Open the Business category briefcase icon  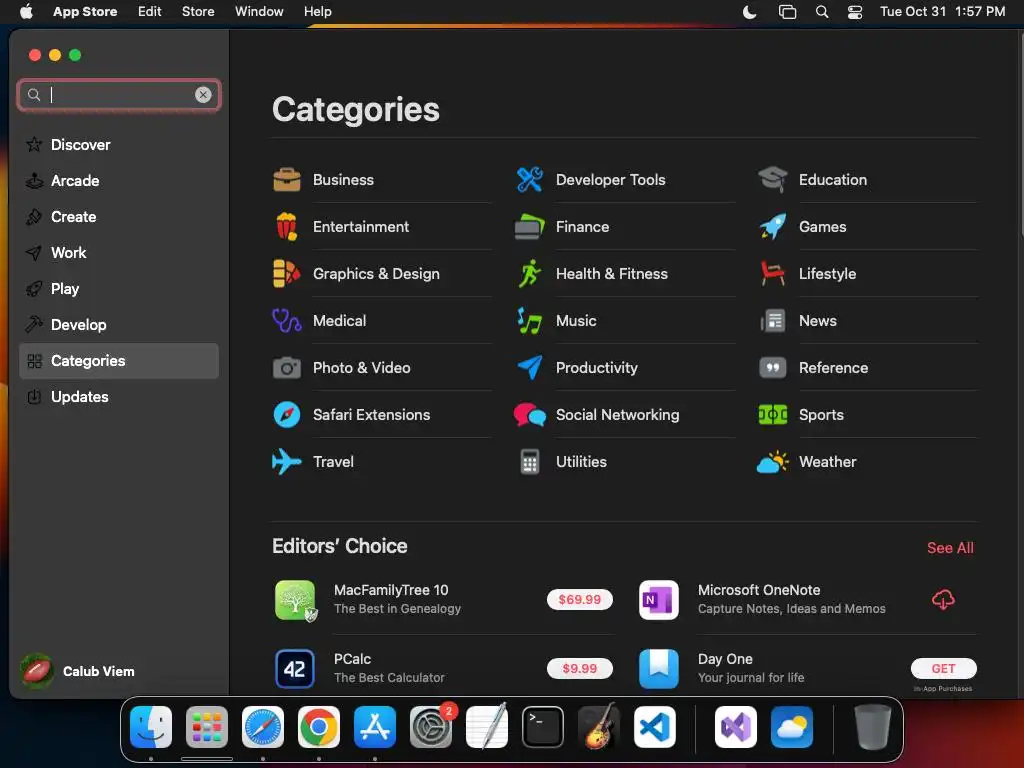[x=287, y=180]
